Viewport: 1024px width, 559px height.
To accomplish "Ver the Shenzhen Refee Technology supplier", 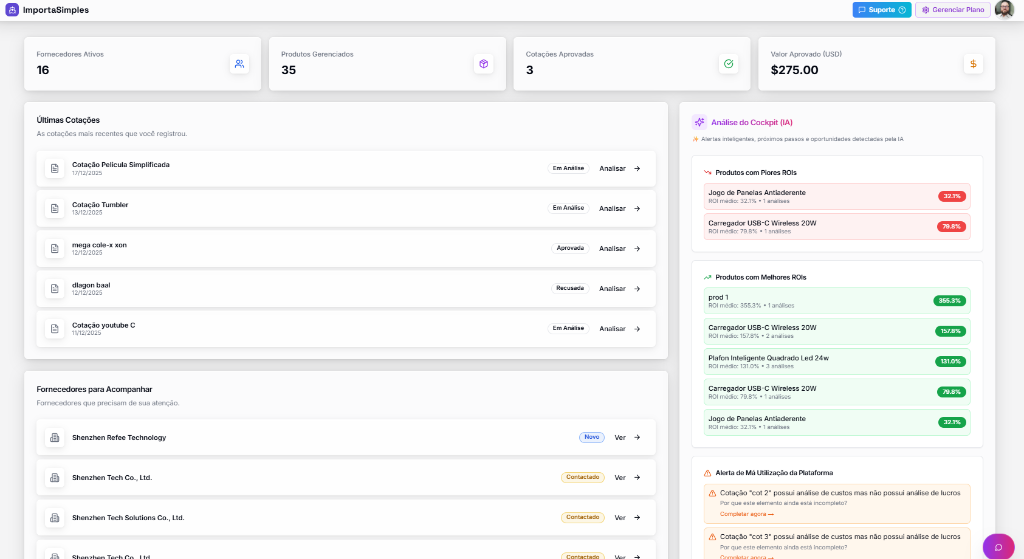I will (627, 438).
